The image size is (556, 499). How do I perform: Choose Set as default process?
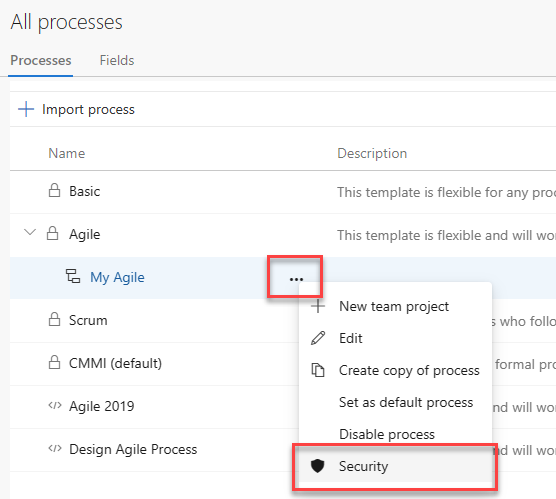click(x=406, y=402)
